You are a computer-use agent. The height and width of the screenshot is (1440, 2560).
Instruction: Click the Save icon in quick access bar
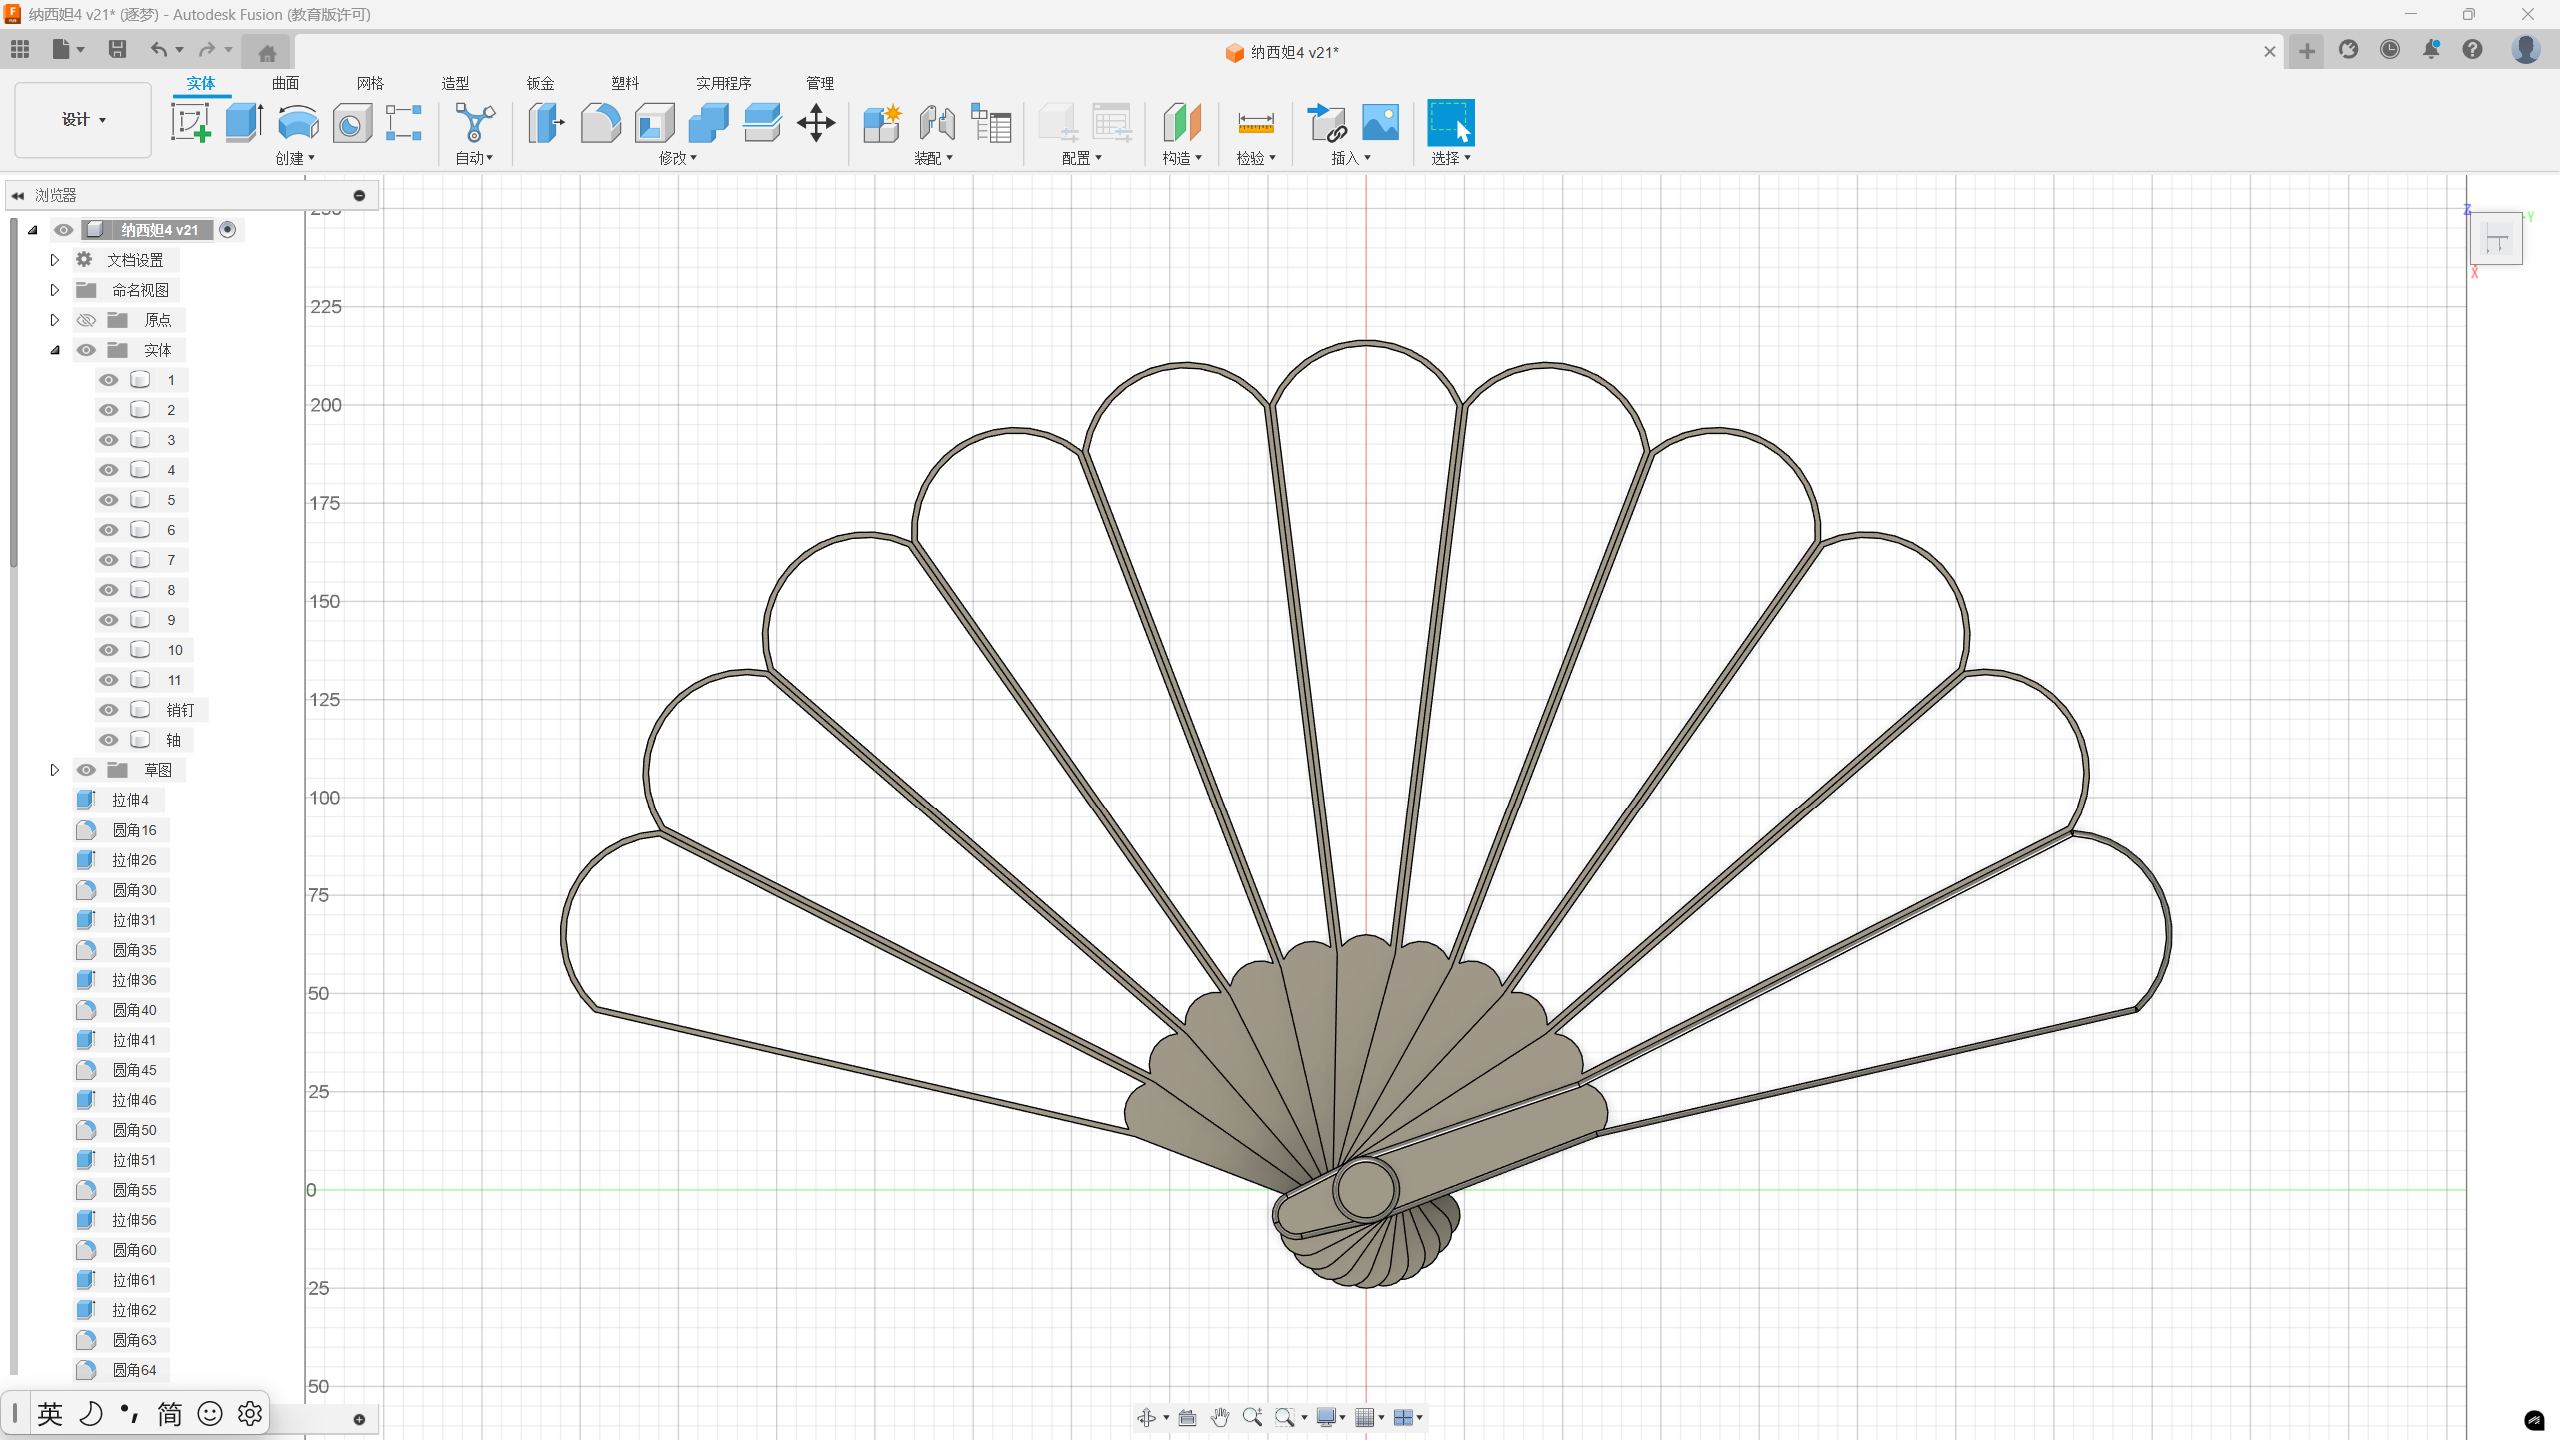pyautogui.click(x=117, y=49)
